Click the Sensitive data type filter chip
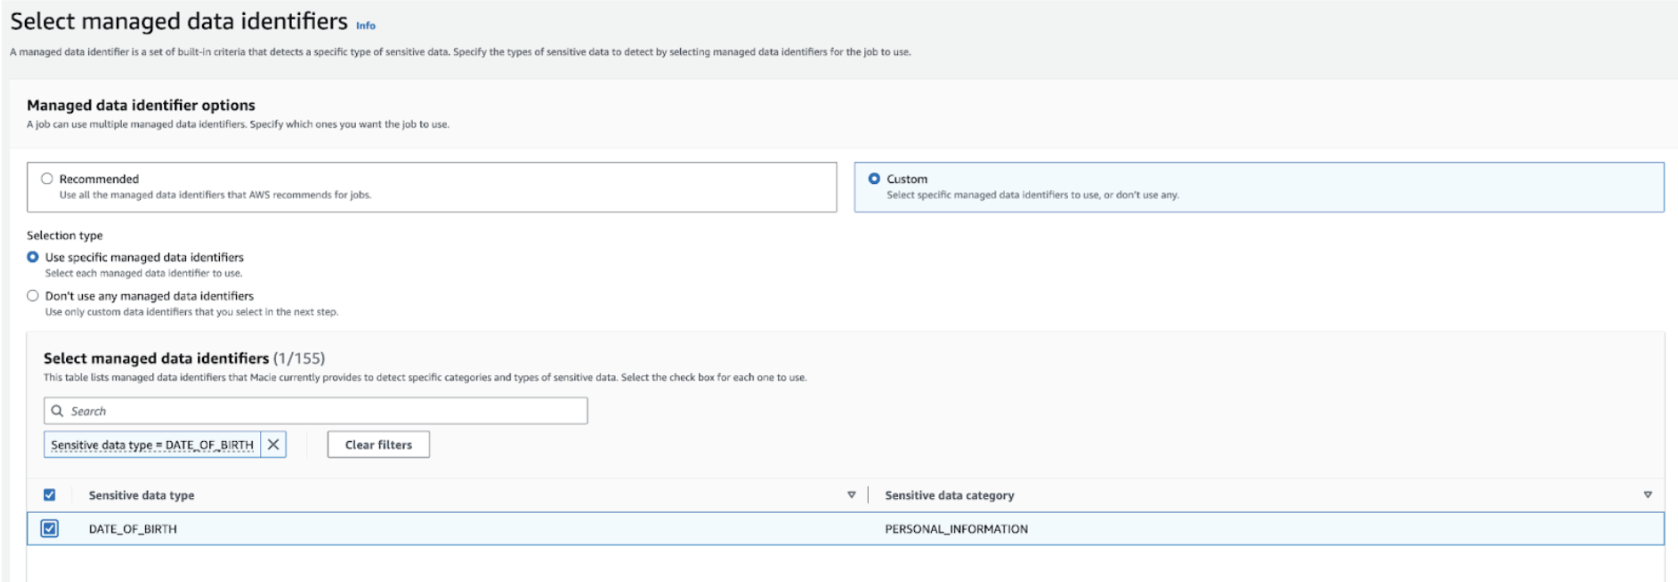 (152, 445)
